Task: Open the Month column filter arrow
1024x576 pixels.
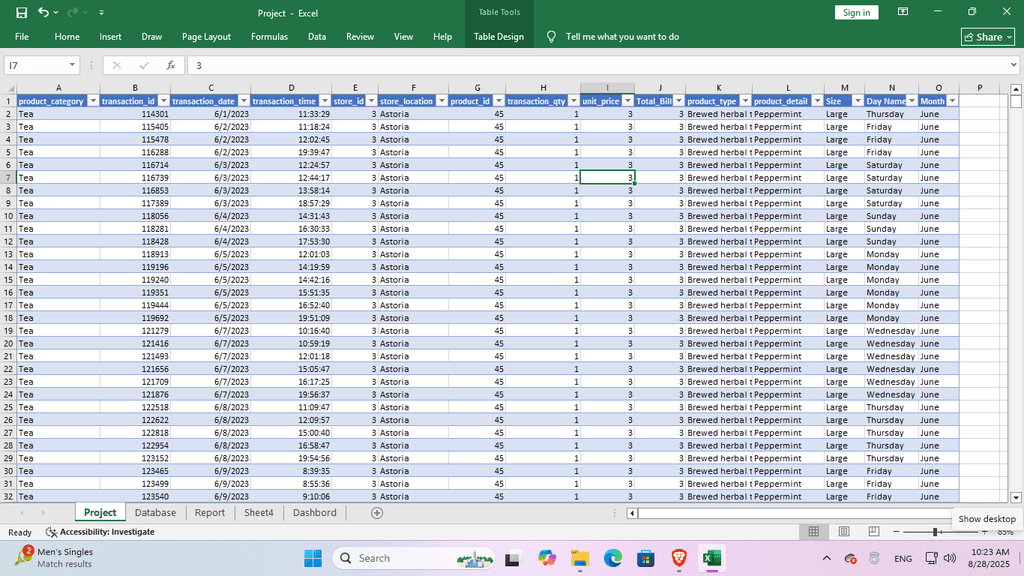Action: tap(952, 101)
